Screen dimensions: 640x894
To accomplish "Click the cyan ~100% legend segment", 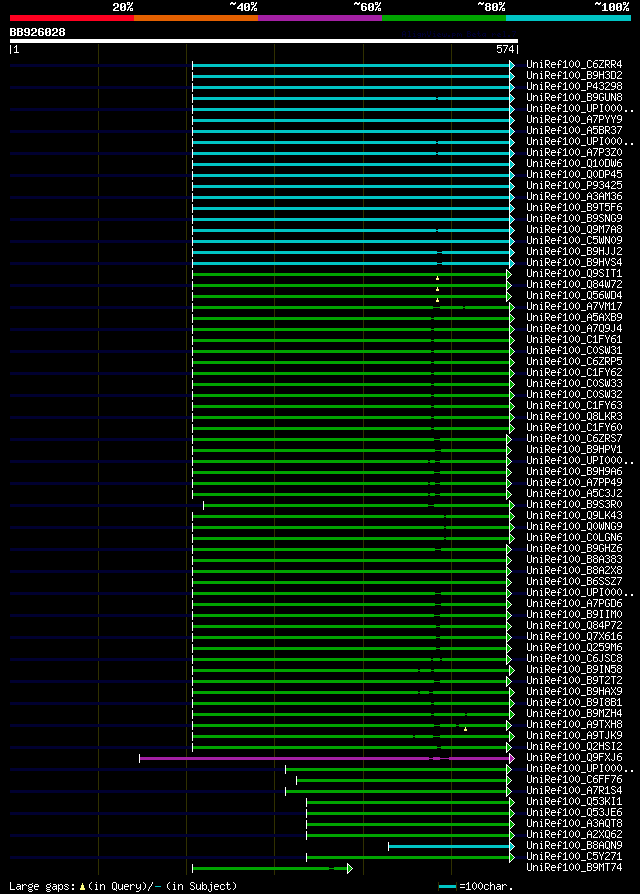I will click(x=568, y=18).
